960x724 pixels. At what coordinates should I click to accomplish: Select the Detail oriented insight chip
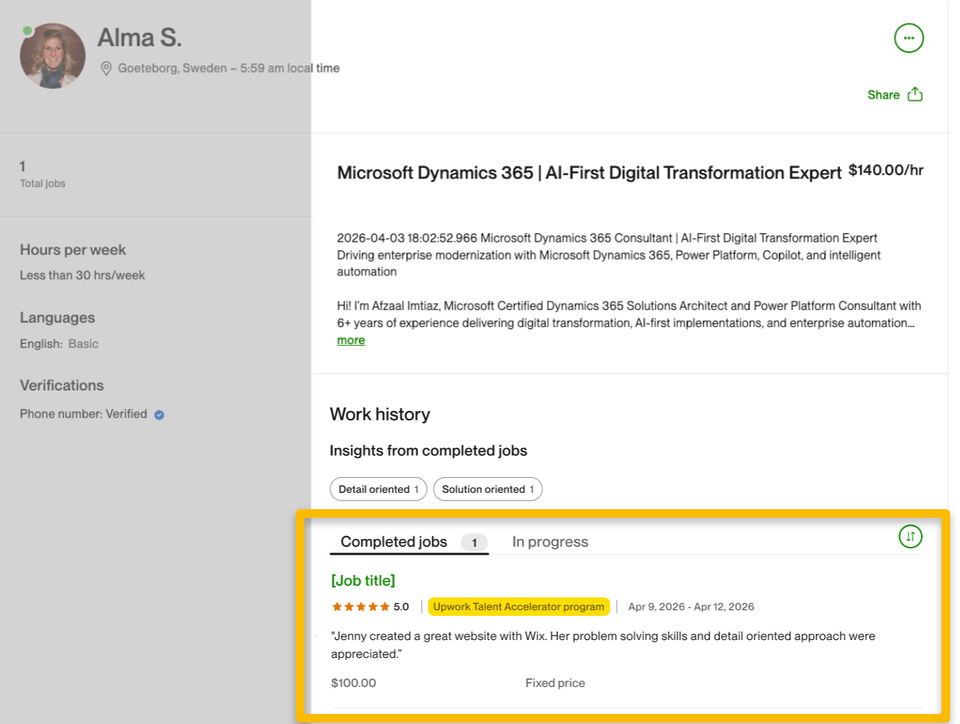[x=378, y=489]
